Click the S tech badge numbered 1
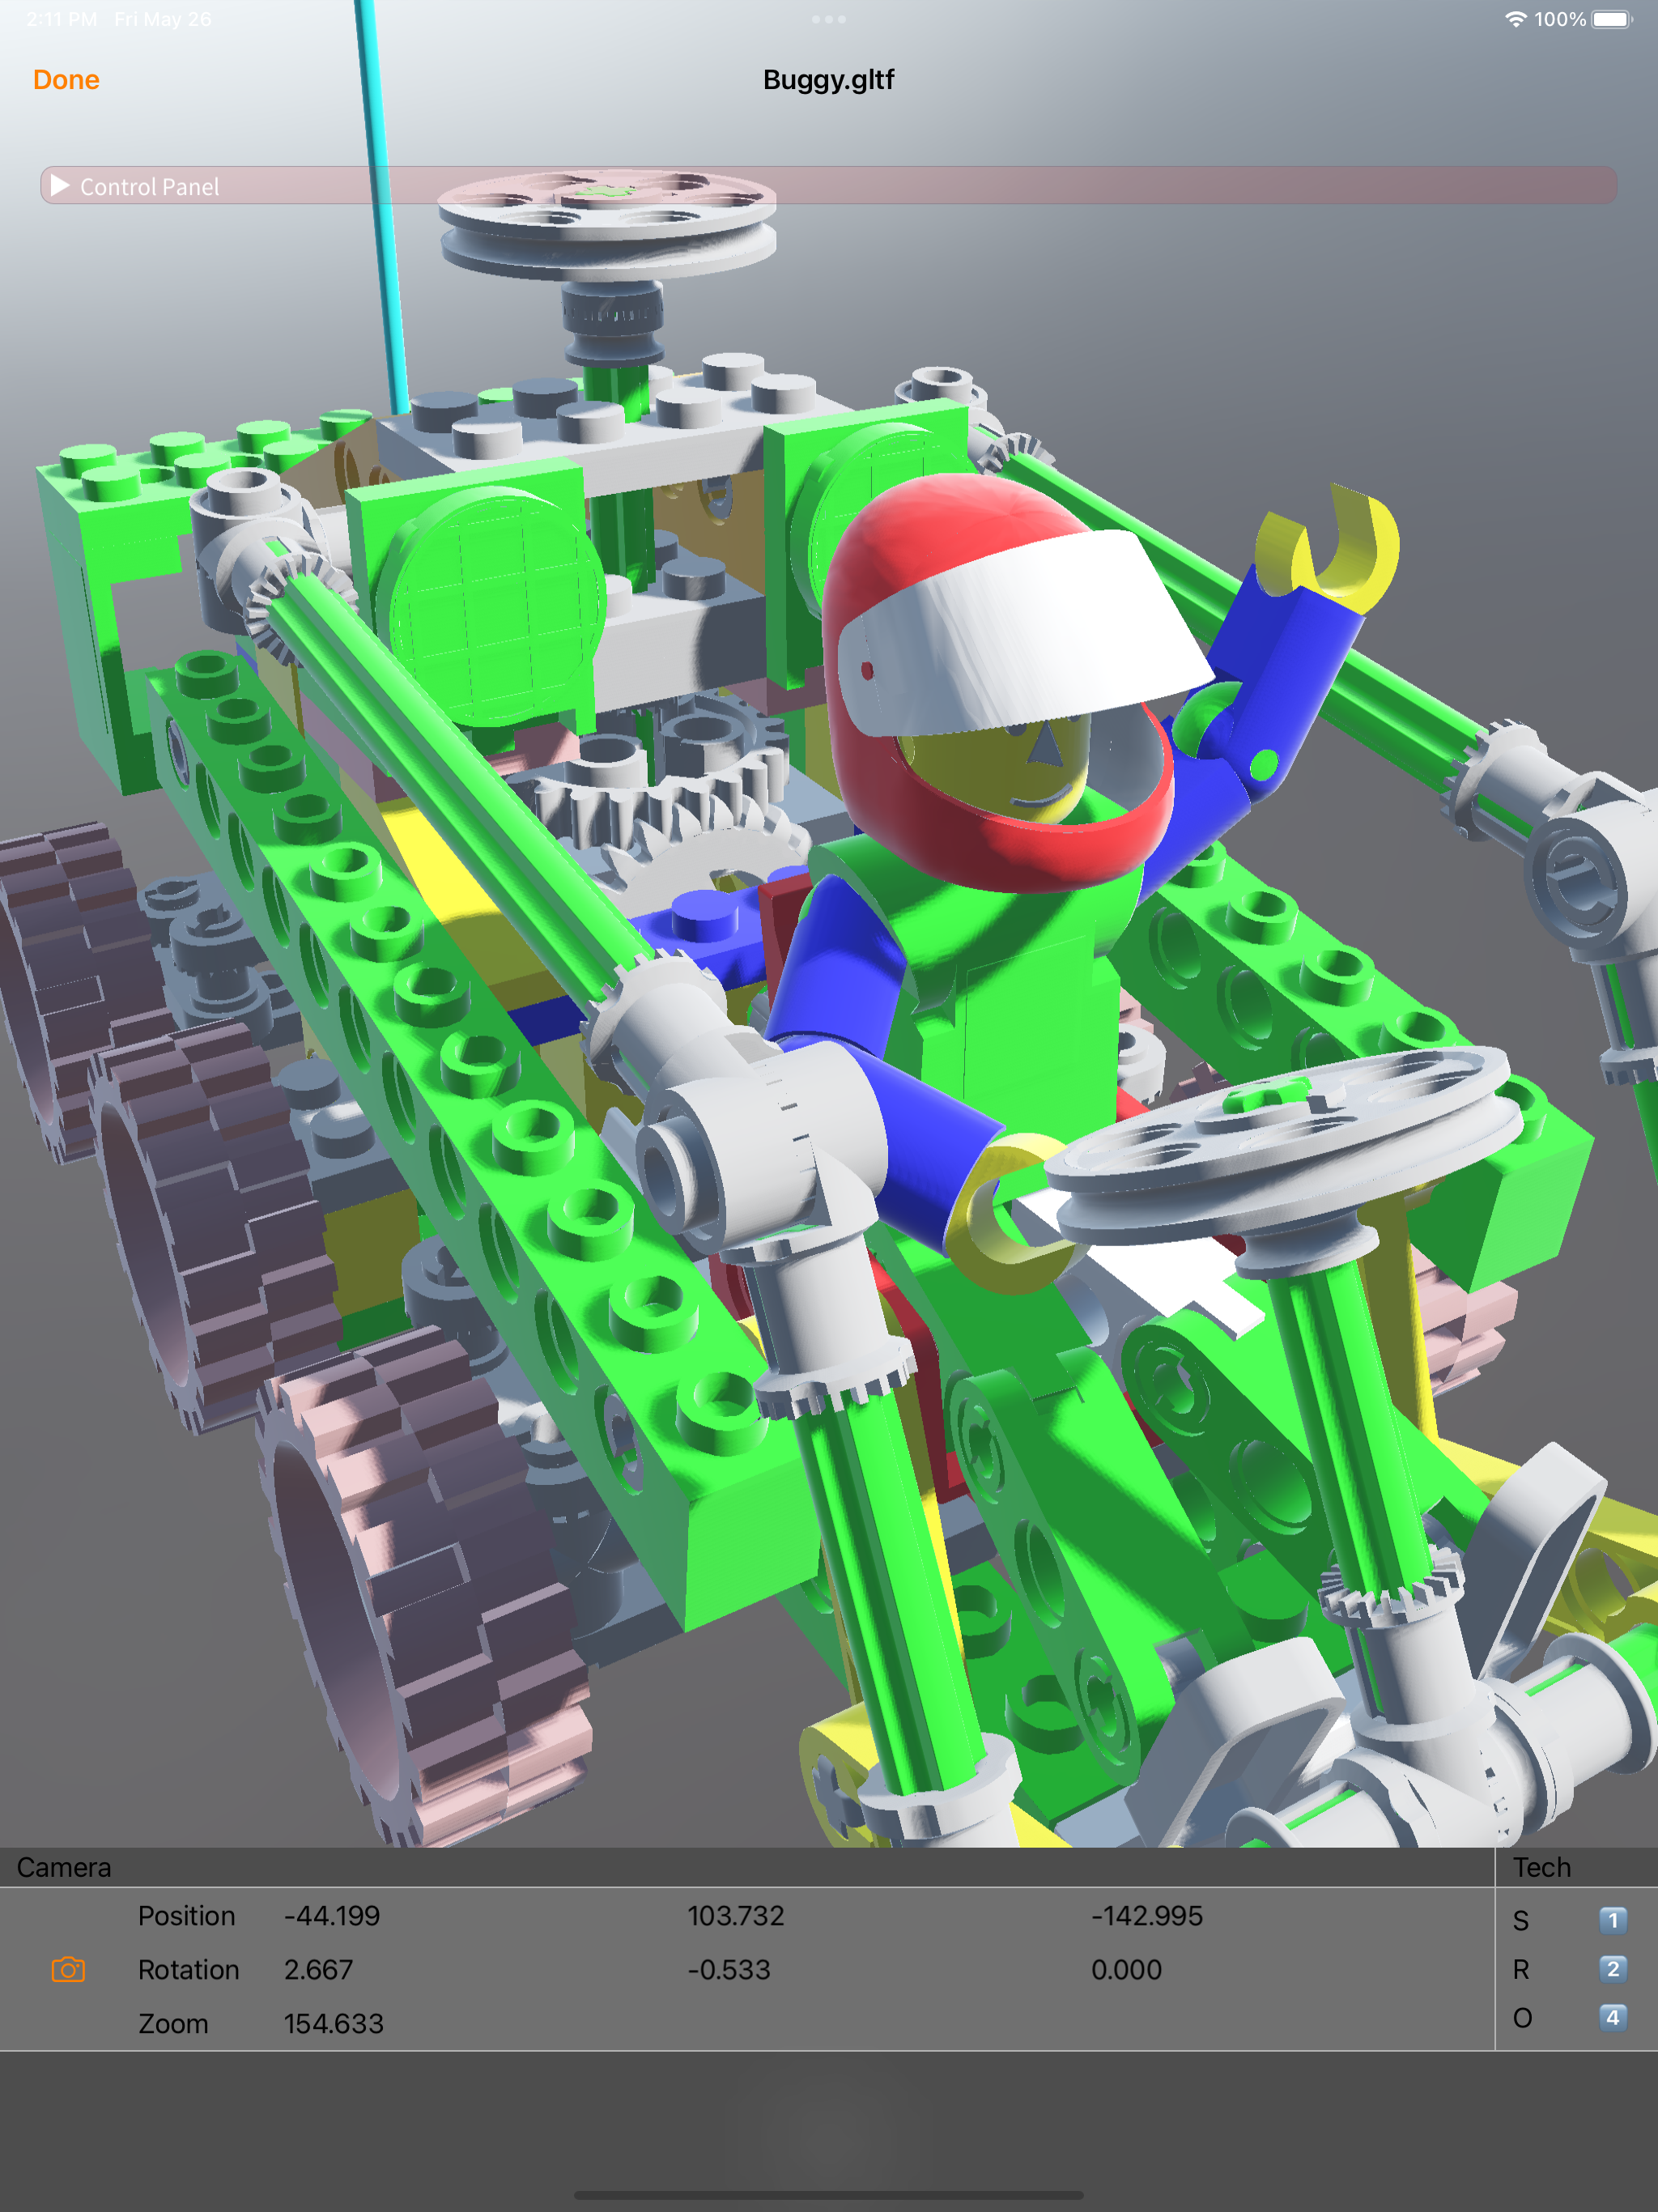1658x2212 pixels. pyautogui.click(x=1612, y=1920)
